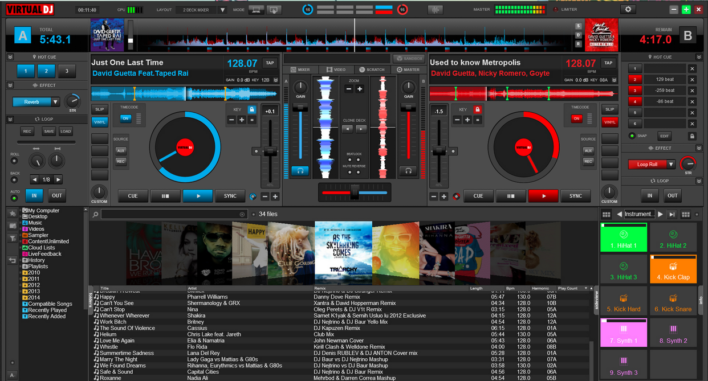Delete deck B hot cue 129 beat
The image size is (708, 381).
pyautogui.click(x=692, y=79)
